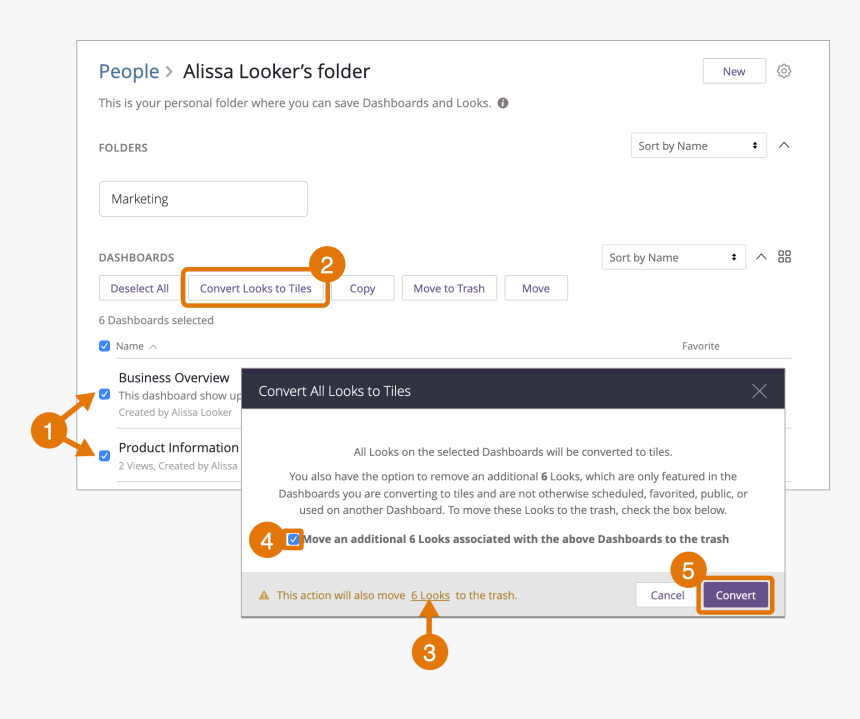Click the info icon beside folder description
The image size is (860, 719).
[502, 103]
